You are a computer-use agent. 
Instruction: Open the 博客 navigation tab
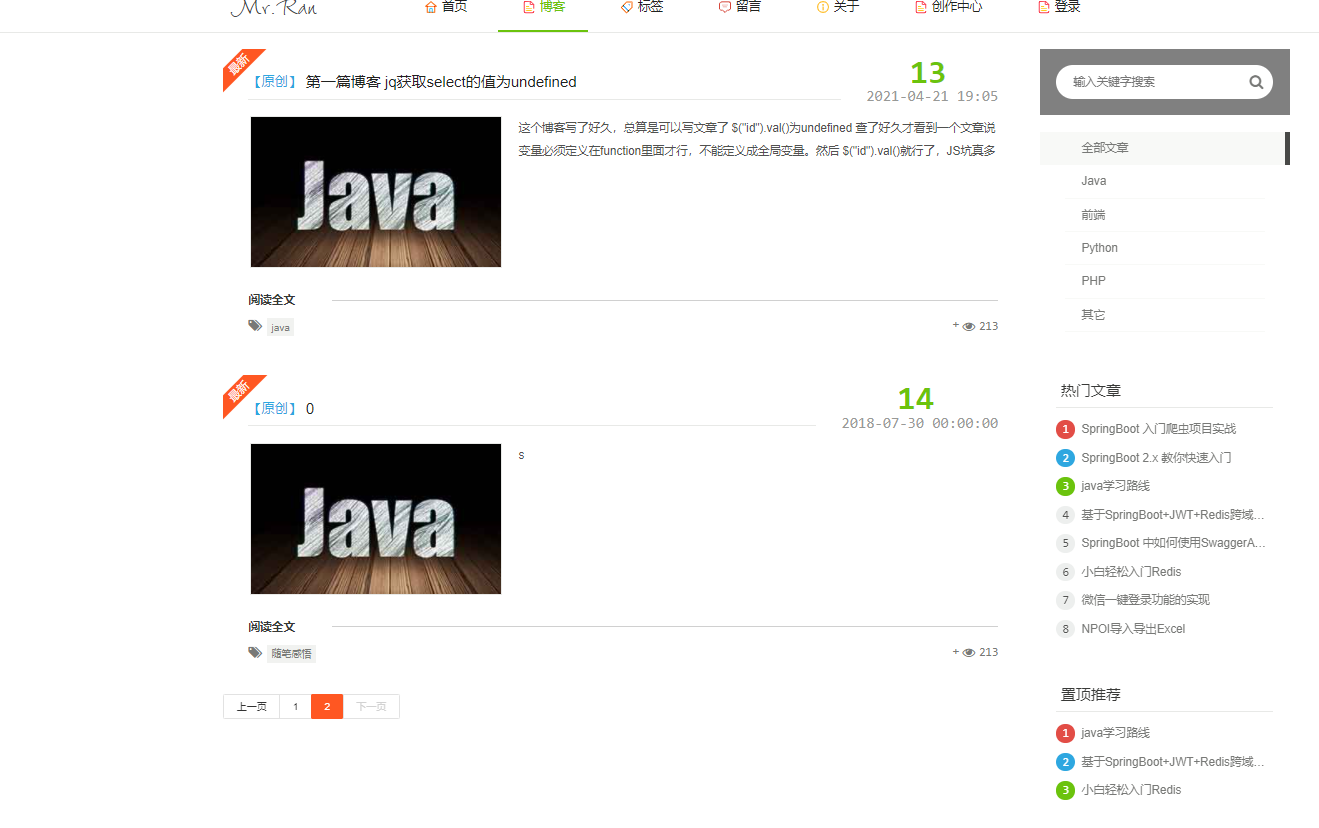pos(543,7)
